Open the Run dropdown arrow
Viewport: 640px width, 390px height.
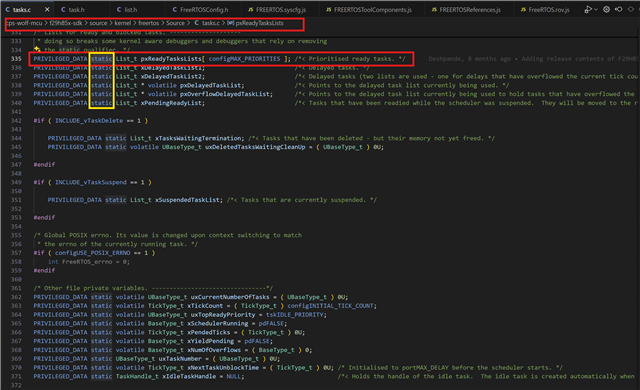tap(596, 9)
